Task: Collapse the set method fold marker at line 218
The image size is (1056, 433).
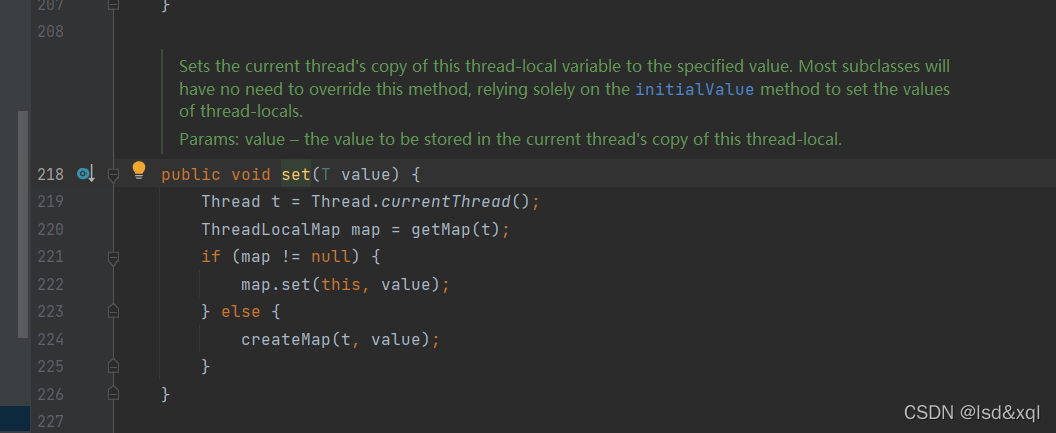Action: tap(113, 175)
